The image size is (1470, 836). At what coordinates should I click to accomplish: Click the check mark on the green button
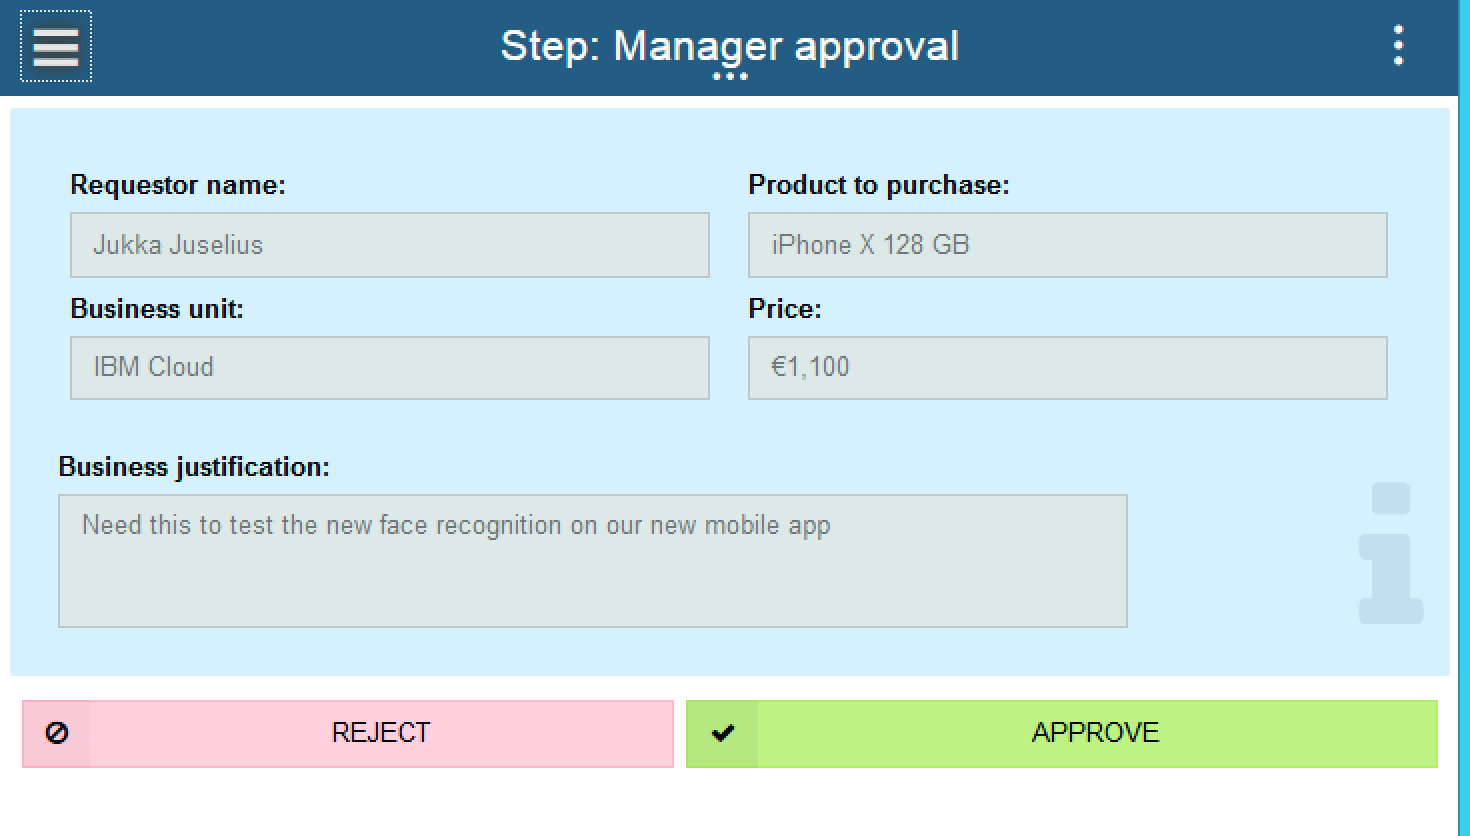point(723,733)
